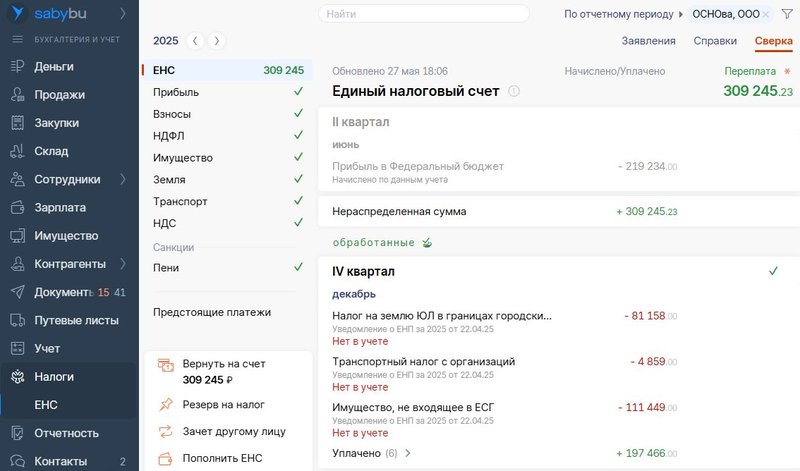
Task: Open Склад warehouse icon
Action: (x=17, y=151)
